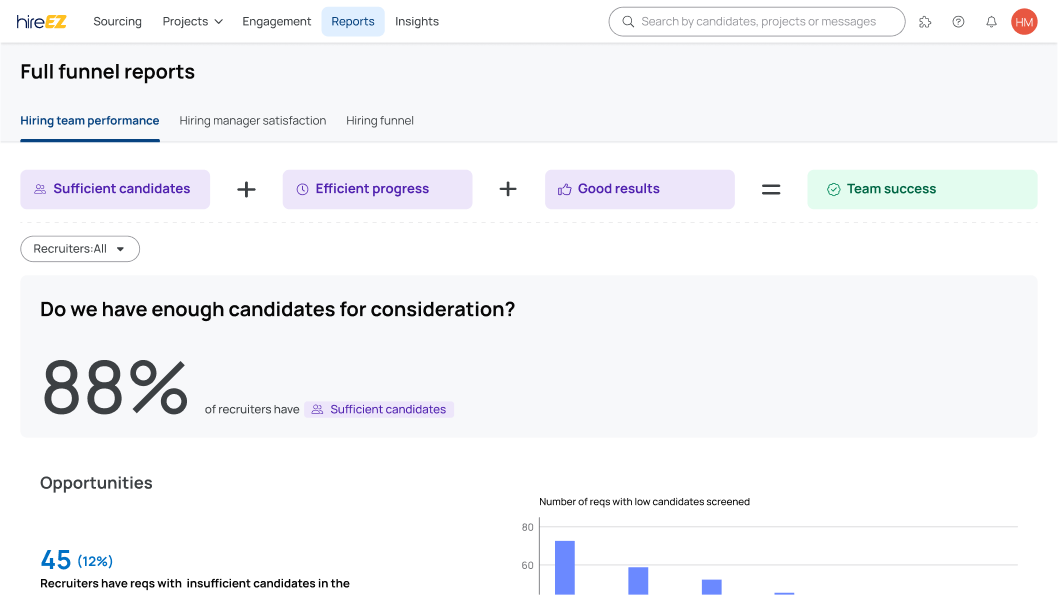Open the Recruiters: All filter dropdown
This screenshot has height=595, width=1058.
(x=80, y=249)
